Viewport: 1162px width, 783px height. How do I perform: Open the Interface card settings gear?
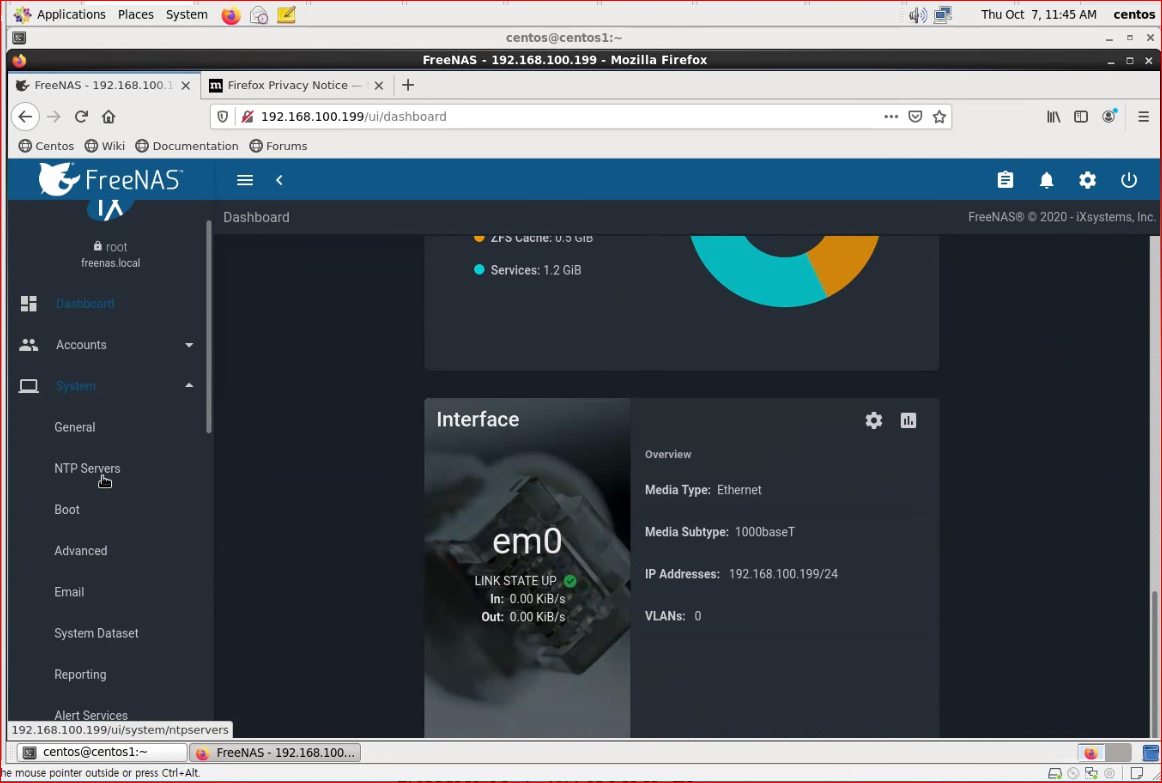(874, 420)
